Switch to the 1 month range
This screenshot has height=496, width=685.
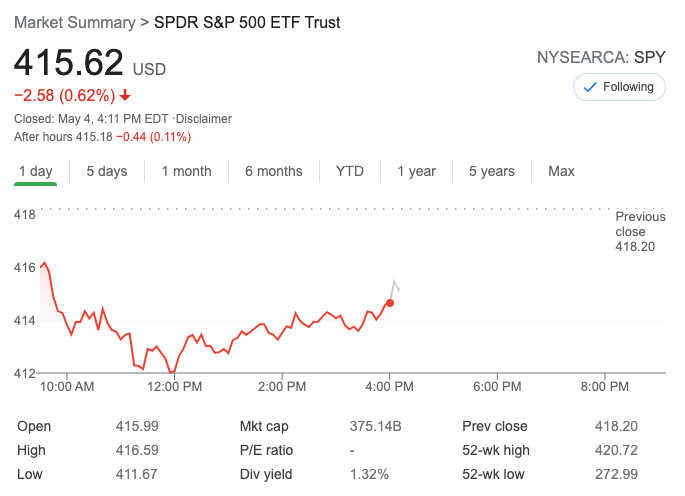tap(186, 171)
